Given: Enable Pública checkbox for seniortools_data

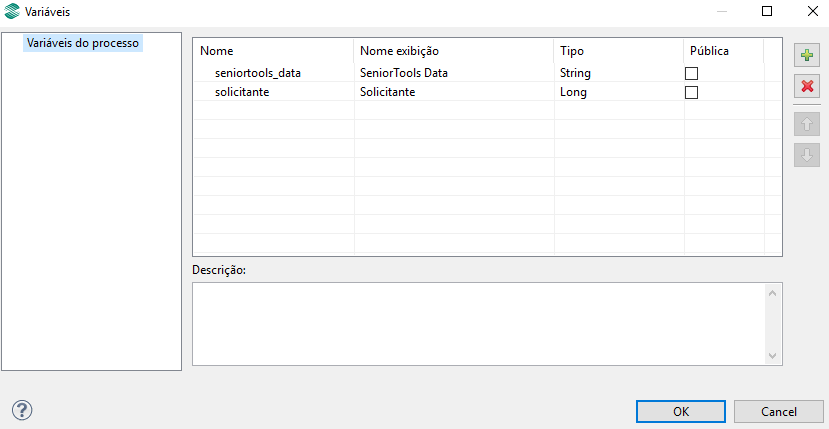Looking at the screenshot, I should (691, 73).
